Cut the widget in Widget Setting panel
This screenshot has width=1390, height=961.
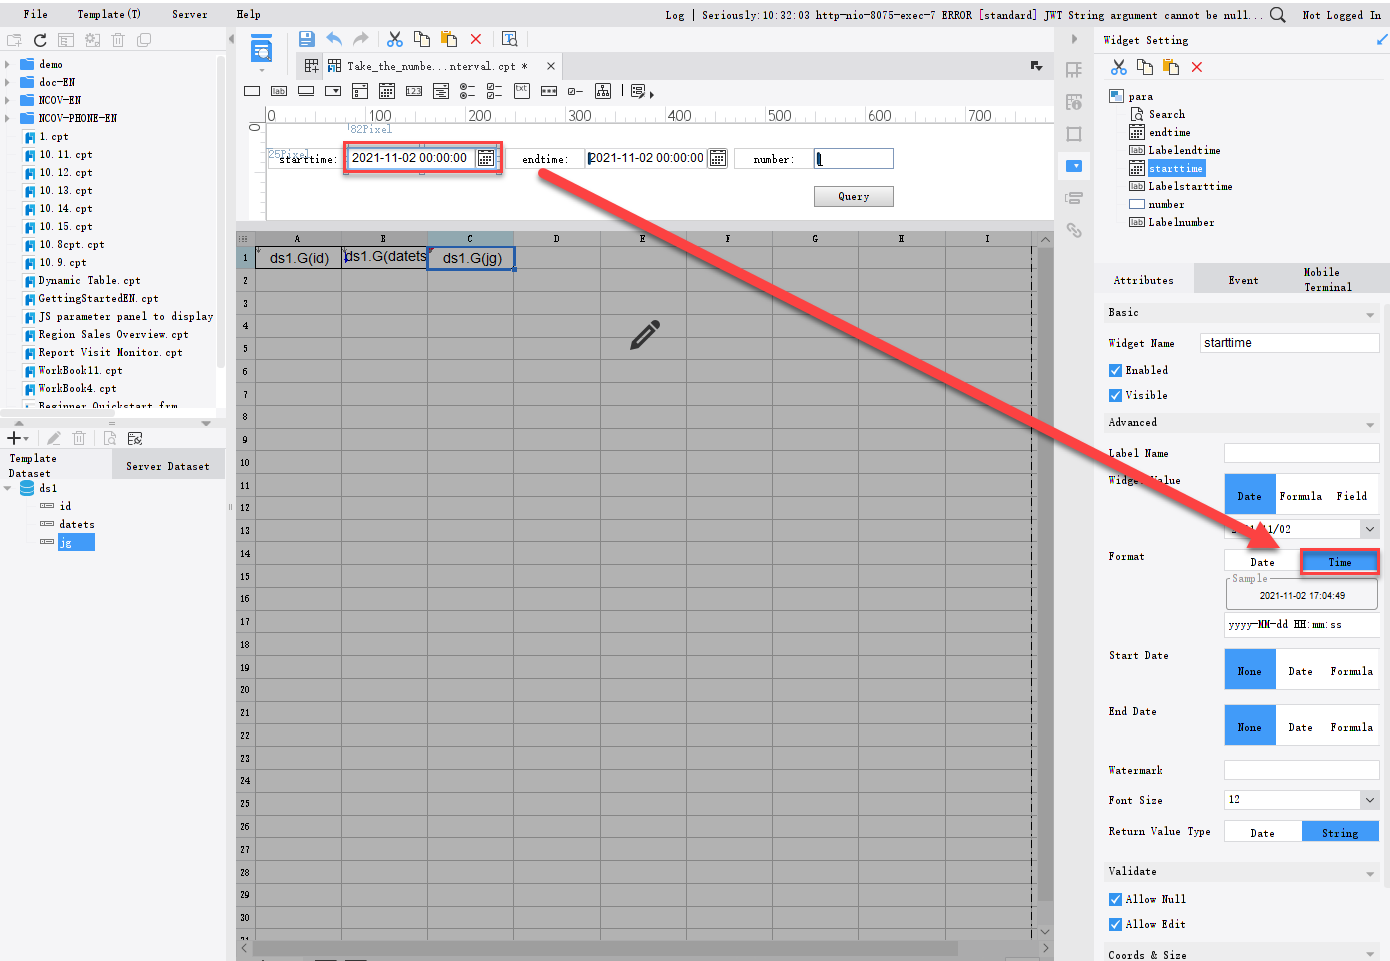coord(1119,67)
